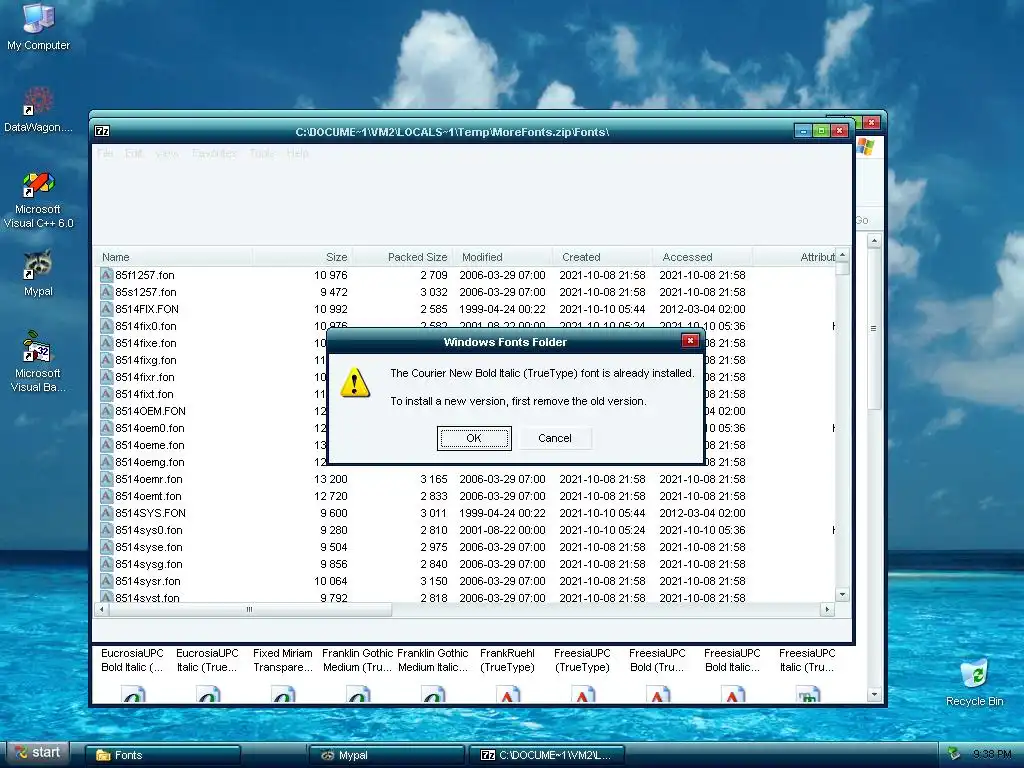Select EucrosiaUPC Bold Italic in Fonts window
The height and width of the screenshot is (768, 1024).
point(133,660)
